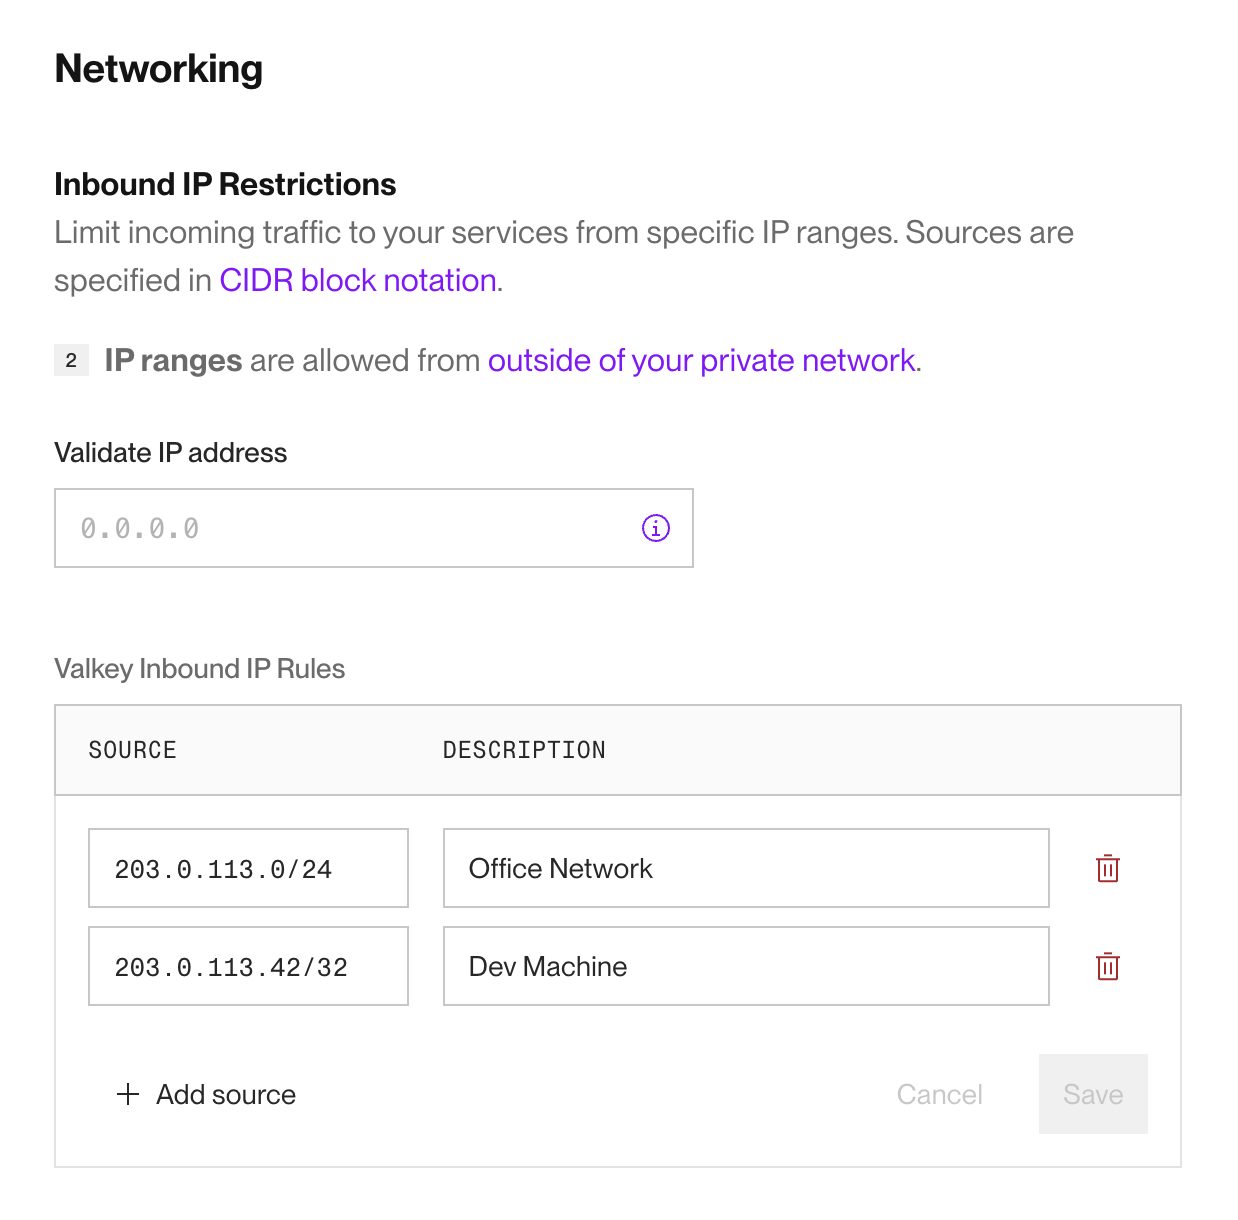This screenshot has width=1238, height=1220.
Task: Select the 203.0.113.0/24 source field
Action: (x=248, y=868)
